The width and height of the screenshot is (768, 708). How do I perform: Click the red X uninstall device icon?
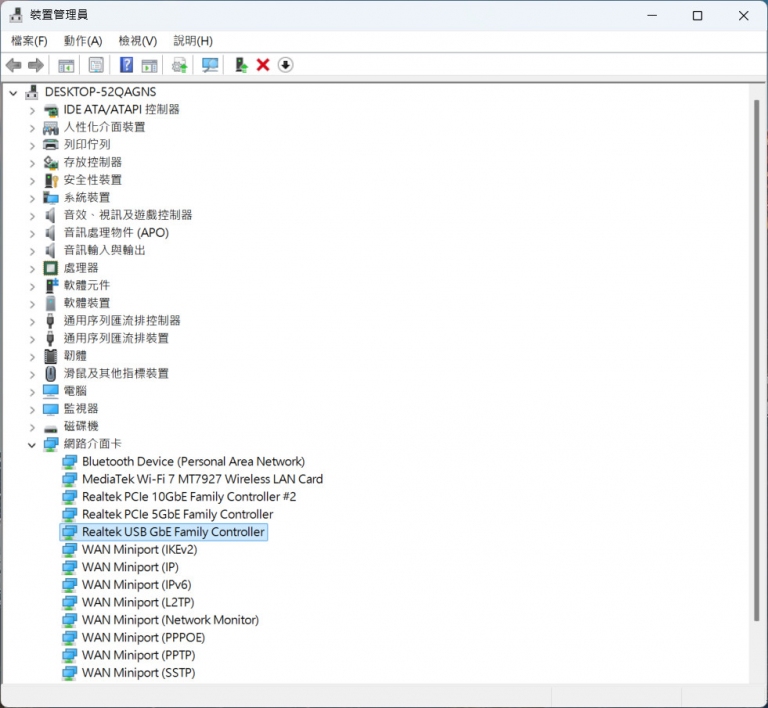click(263, 65)
